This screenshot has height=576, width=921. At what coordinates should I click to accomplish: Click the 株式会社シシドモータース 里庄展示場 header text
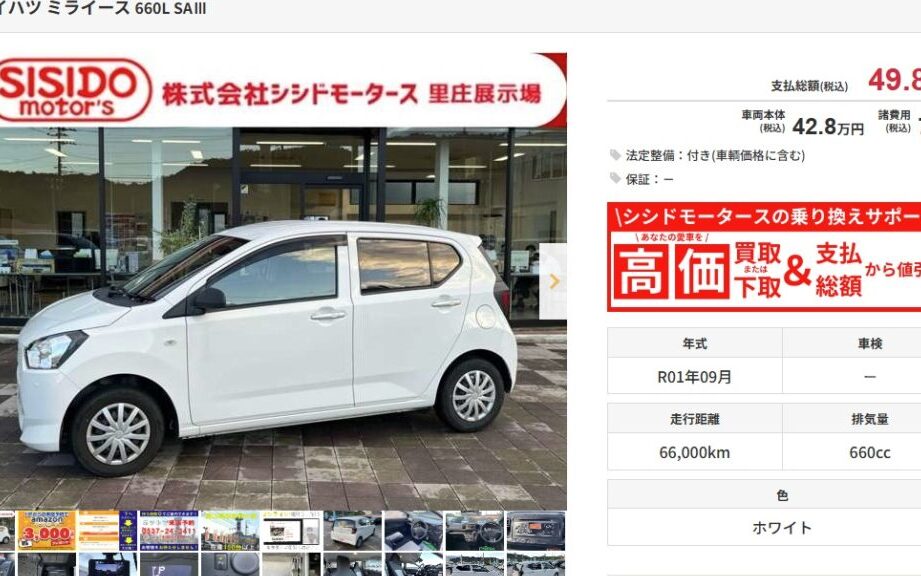click(350, 94)
